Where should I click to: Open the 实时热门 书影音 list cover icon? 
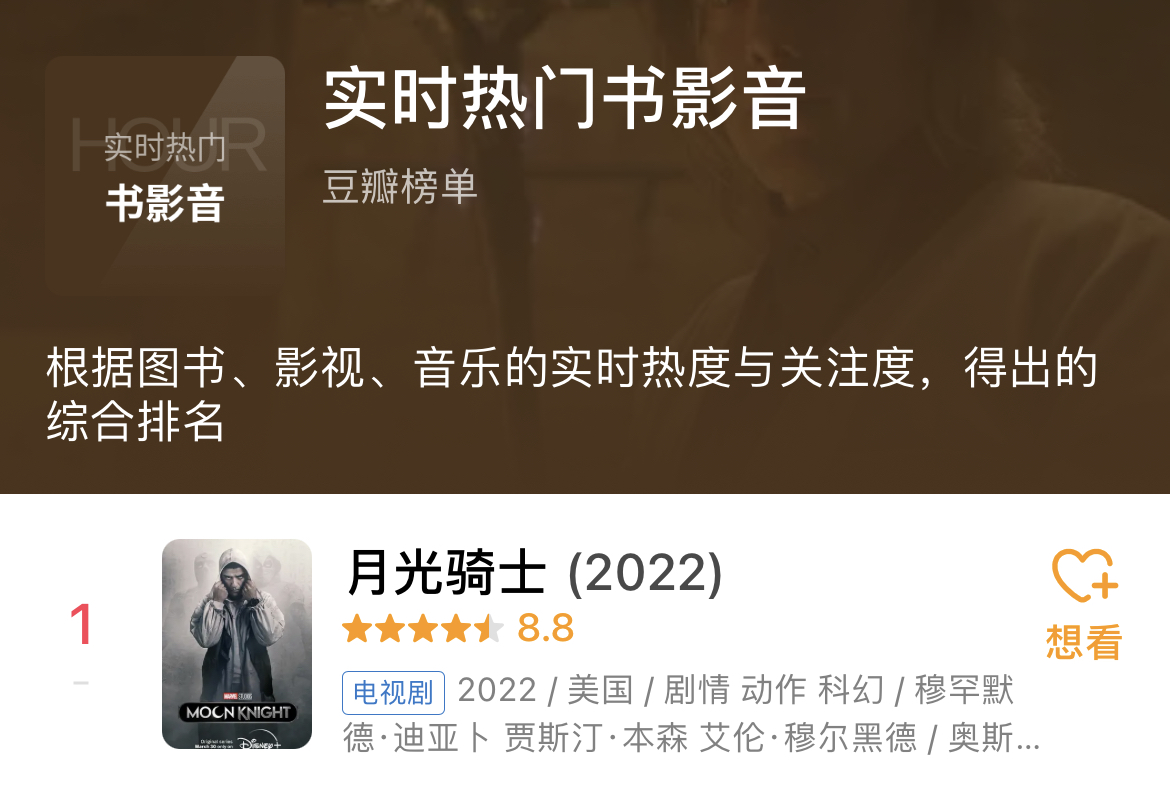[x=165, y=175]
